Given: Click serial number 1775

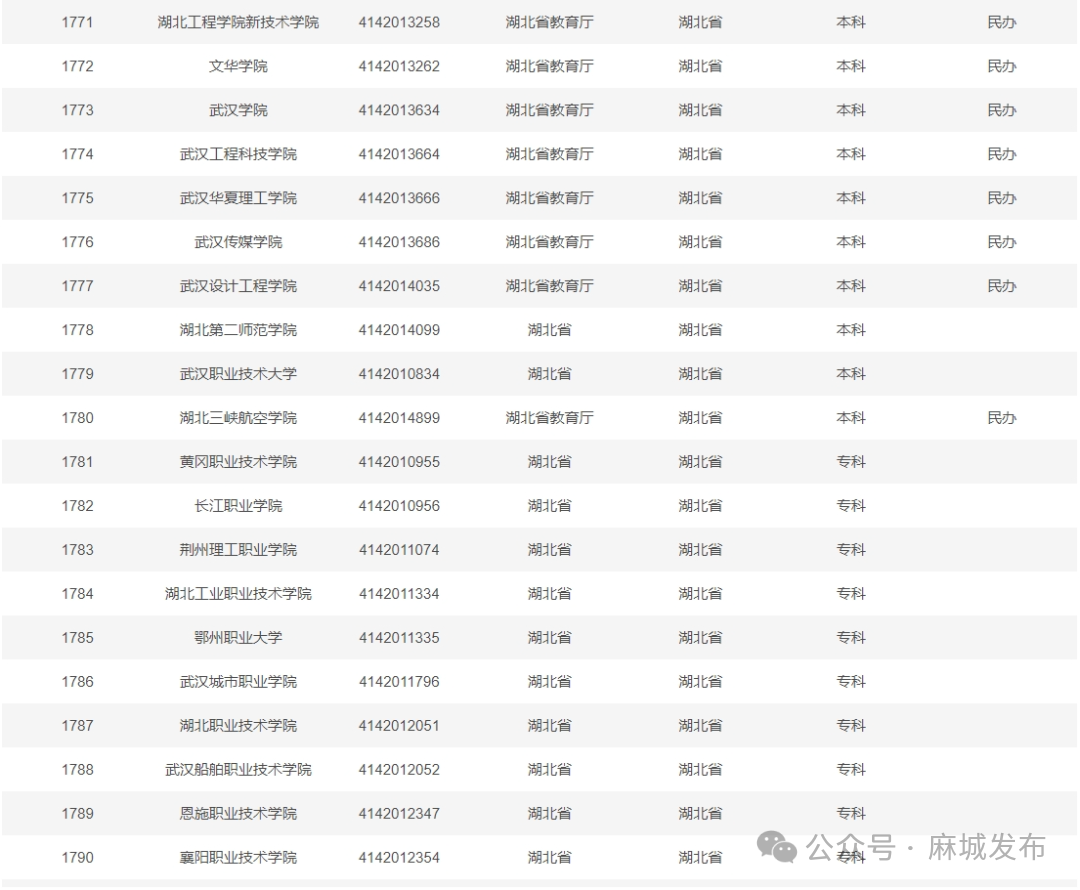Looking at the screenshot, I should pos(77,198).
